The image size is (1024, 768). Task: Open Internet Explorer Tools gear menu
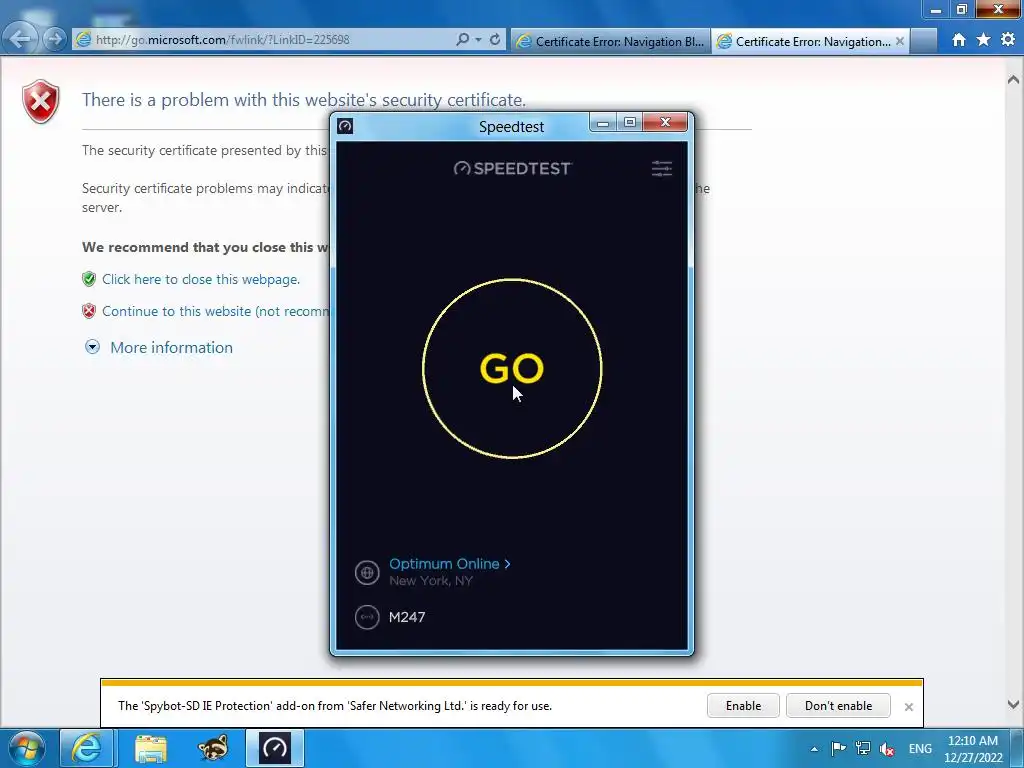point(1008,40)
